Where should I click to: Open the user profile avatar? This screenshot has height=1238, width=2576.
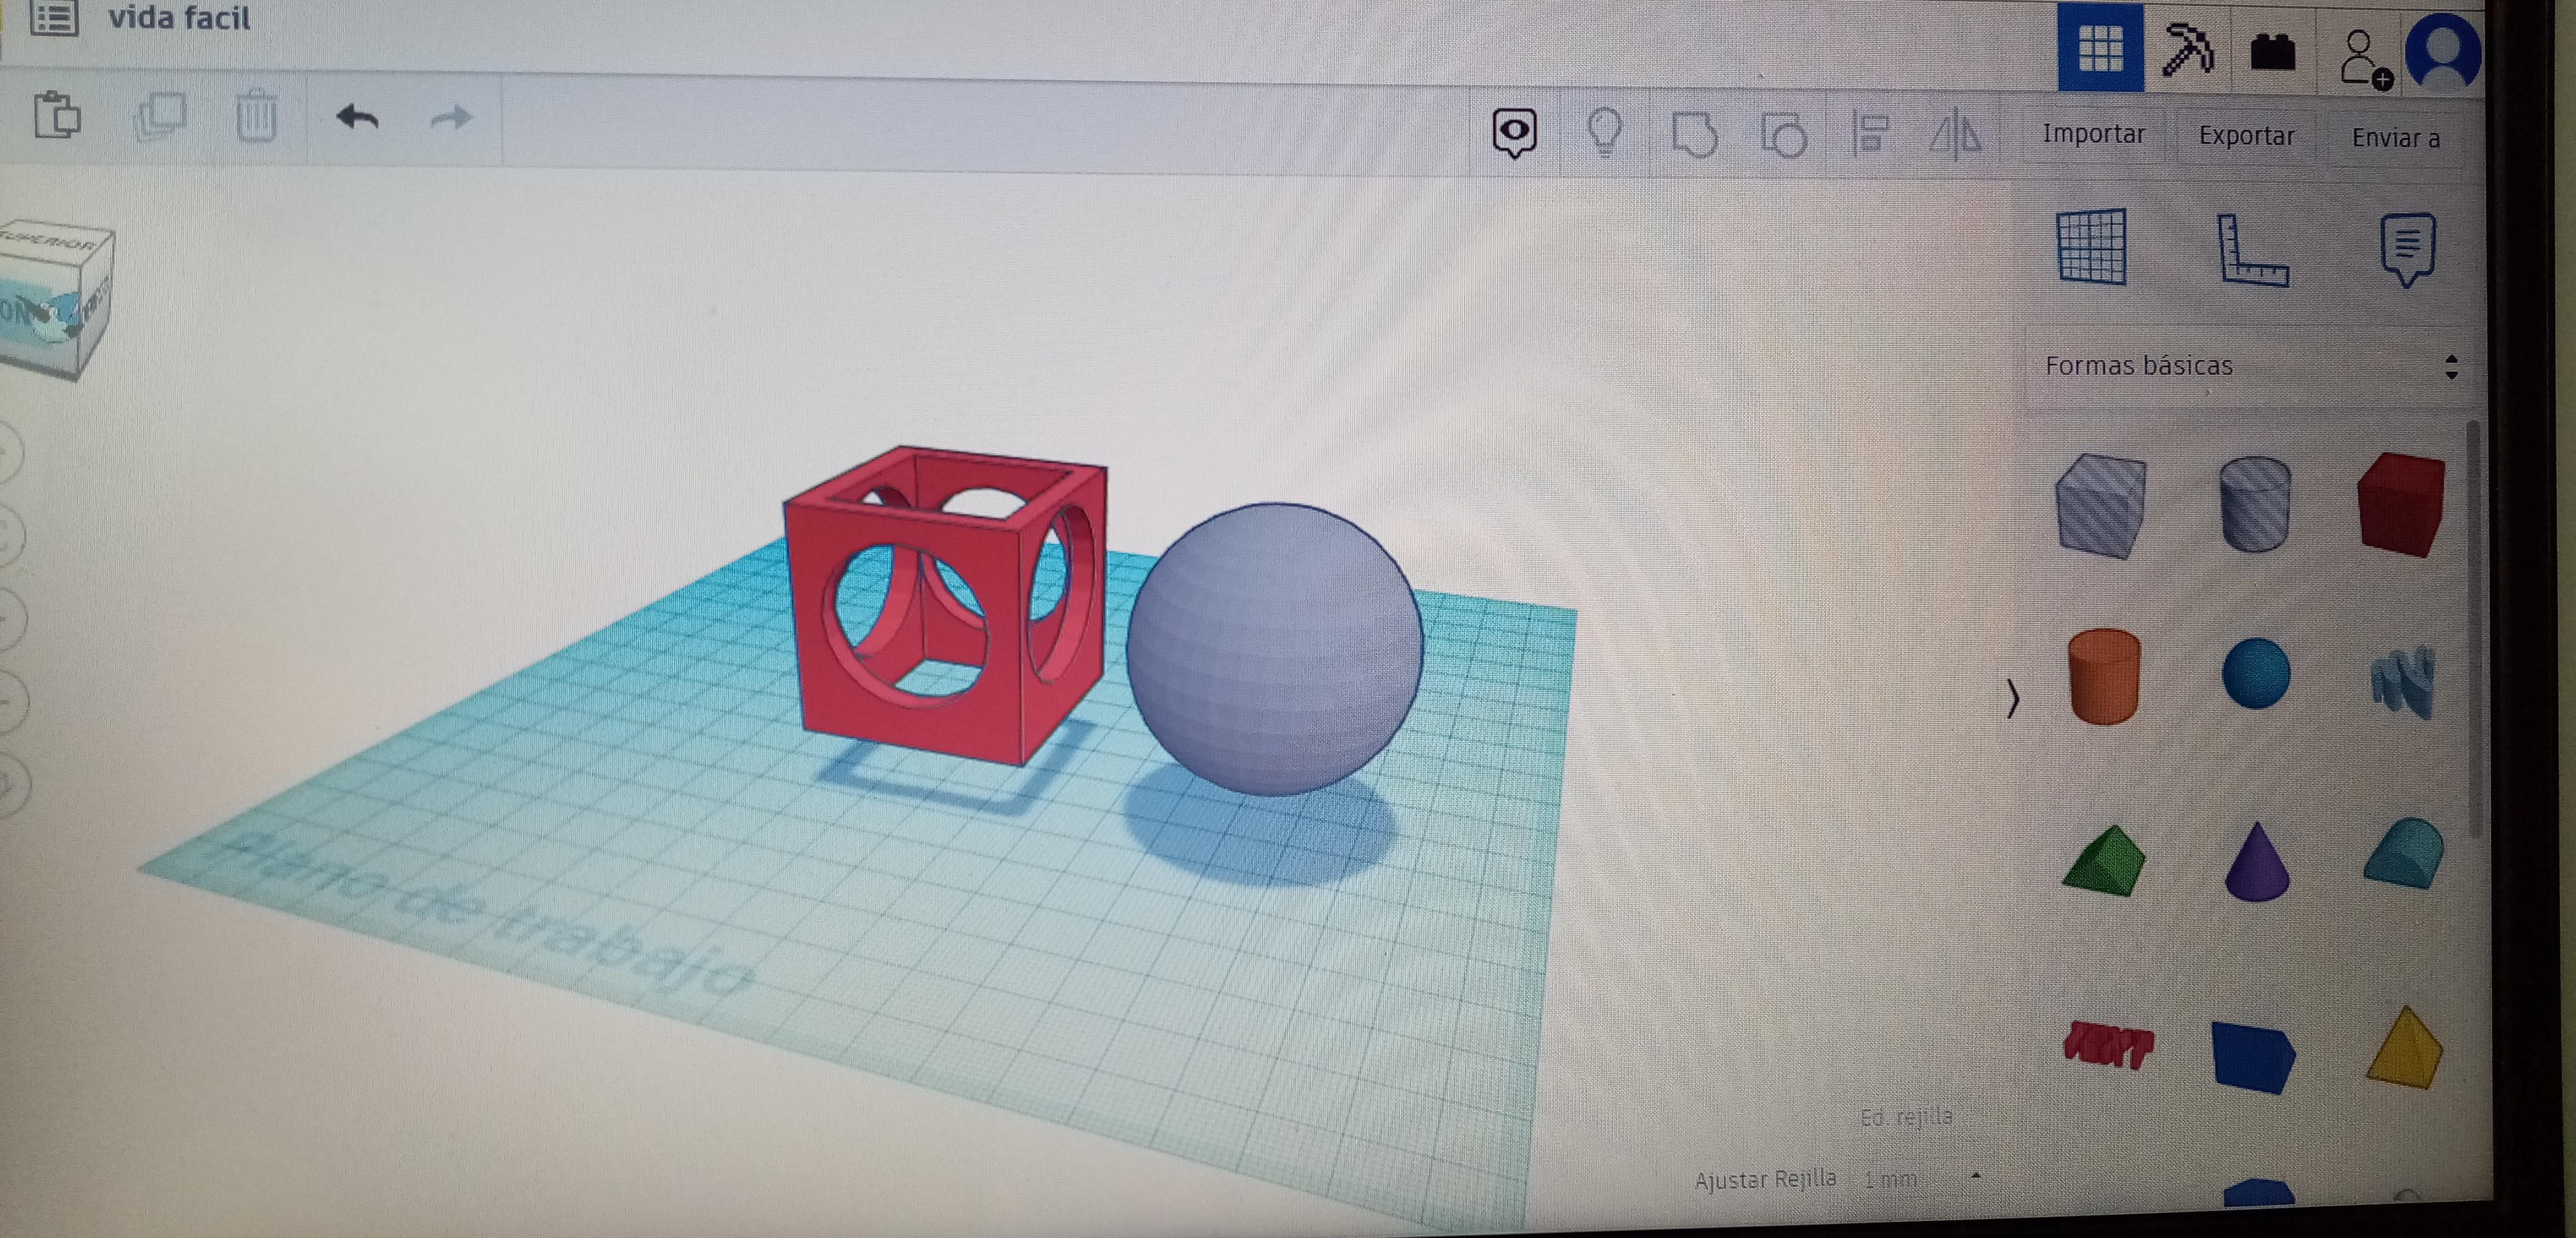(x=2442, y=52)
